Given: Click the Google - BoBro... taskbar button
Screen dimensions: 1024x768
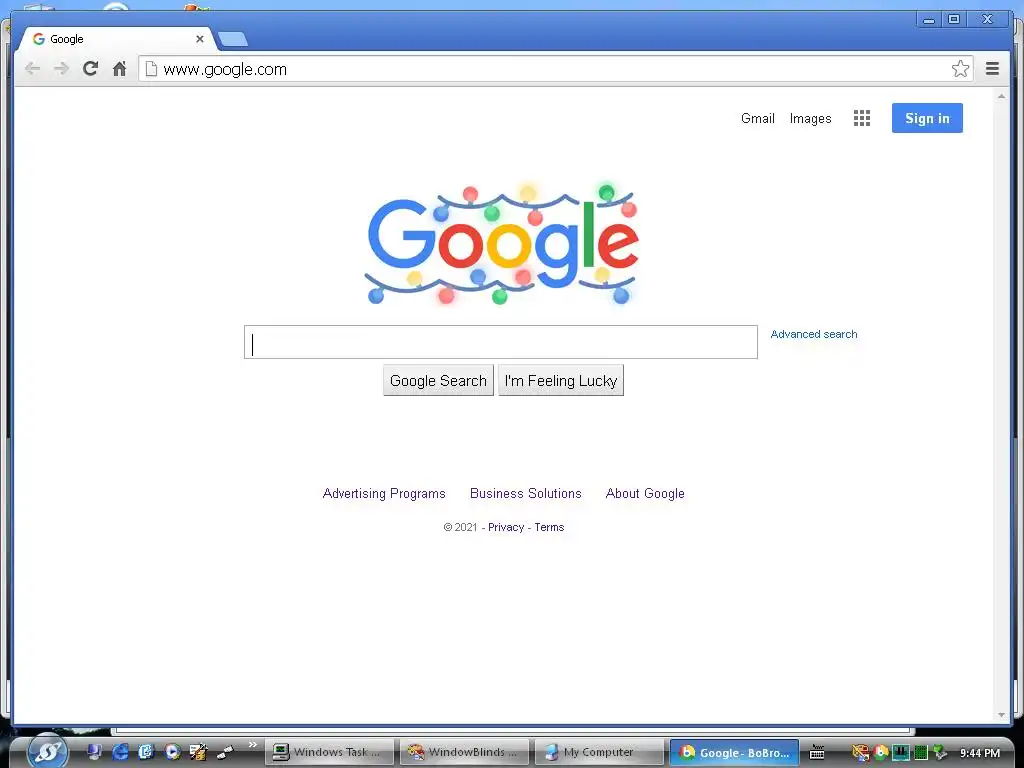Looking at the screenshot, I should tap(734, 752).
